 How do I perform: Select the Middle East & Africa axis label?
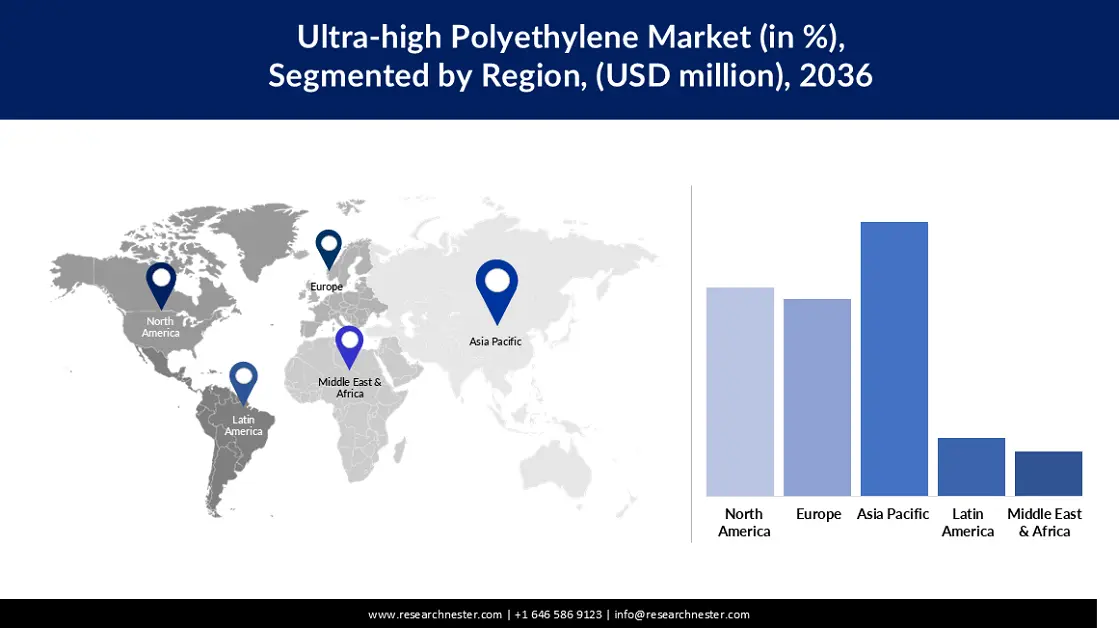(x=1044, y=522)
